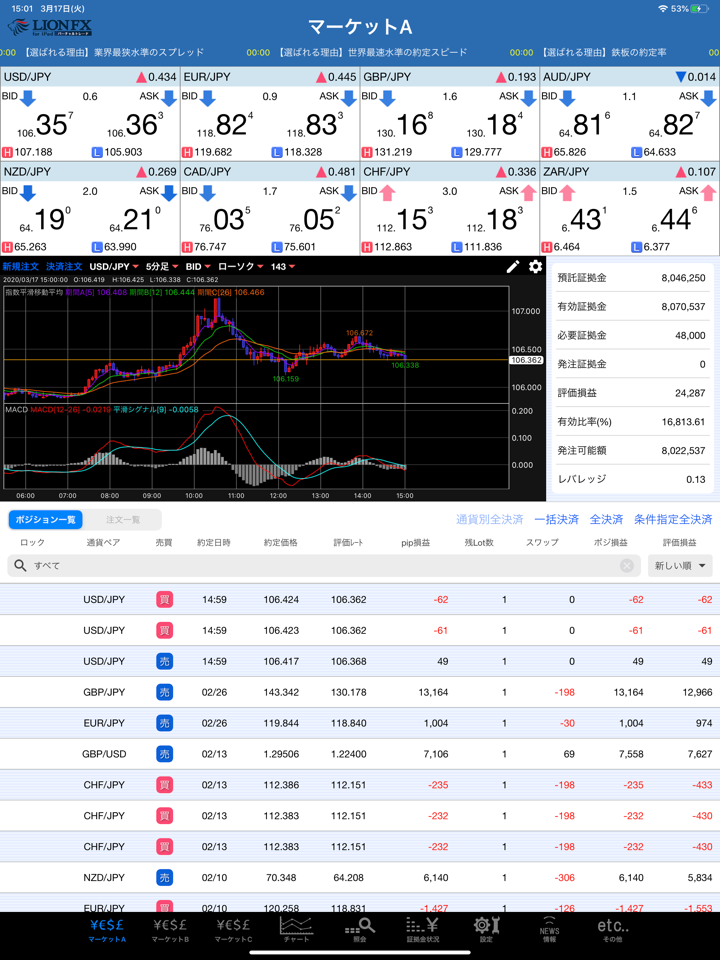Expand the USD/JPY currency pair dropdown
This screenshot has height=960, width=720.
tap(115, 267)
